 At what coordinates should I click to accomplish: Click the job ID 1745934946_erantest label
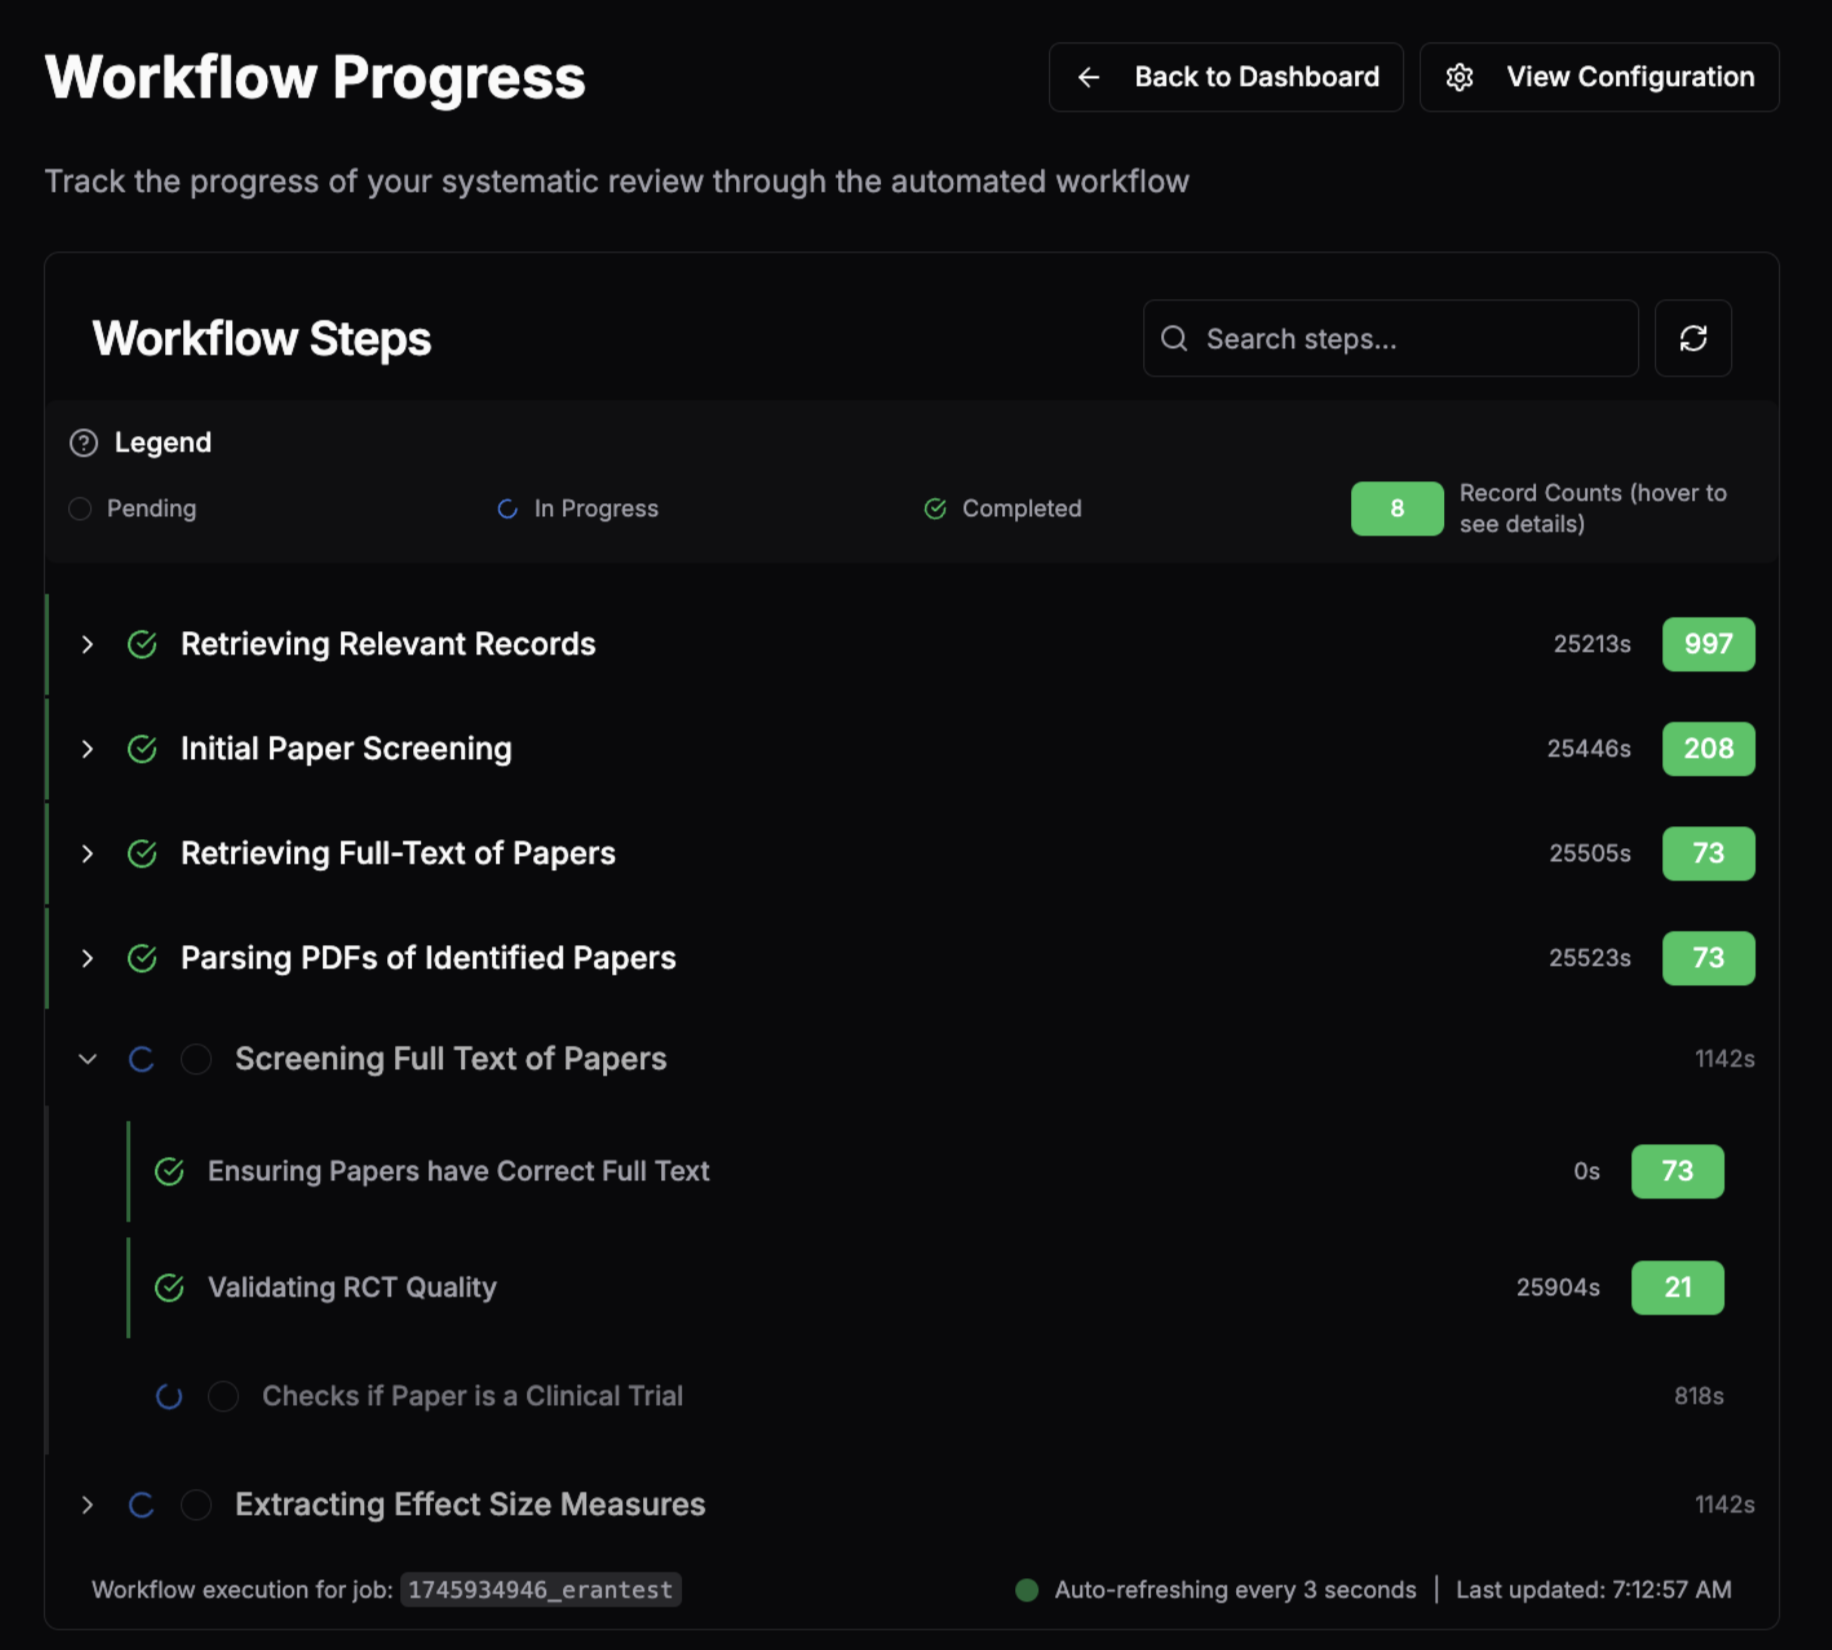[540, 1589]
